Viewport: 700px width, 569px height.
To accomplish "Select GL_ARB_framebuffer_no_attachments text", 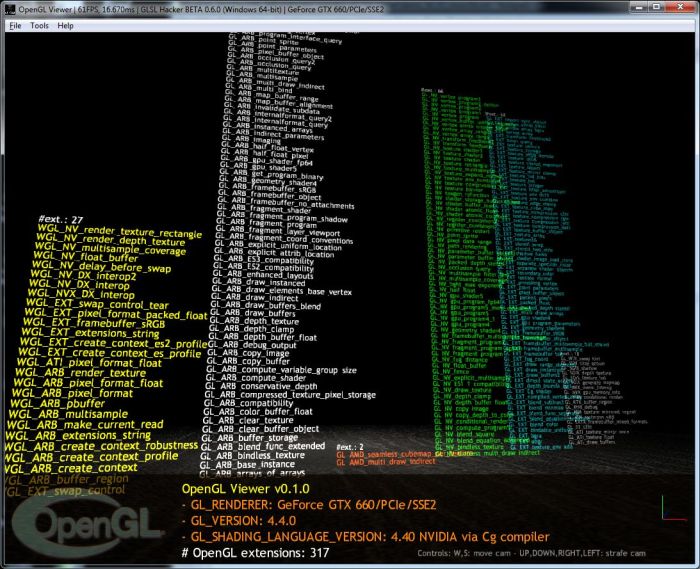I will pos(286,203).
